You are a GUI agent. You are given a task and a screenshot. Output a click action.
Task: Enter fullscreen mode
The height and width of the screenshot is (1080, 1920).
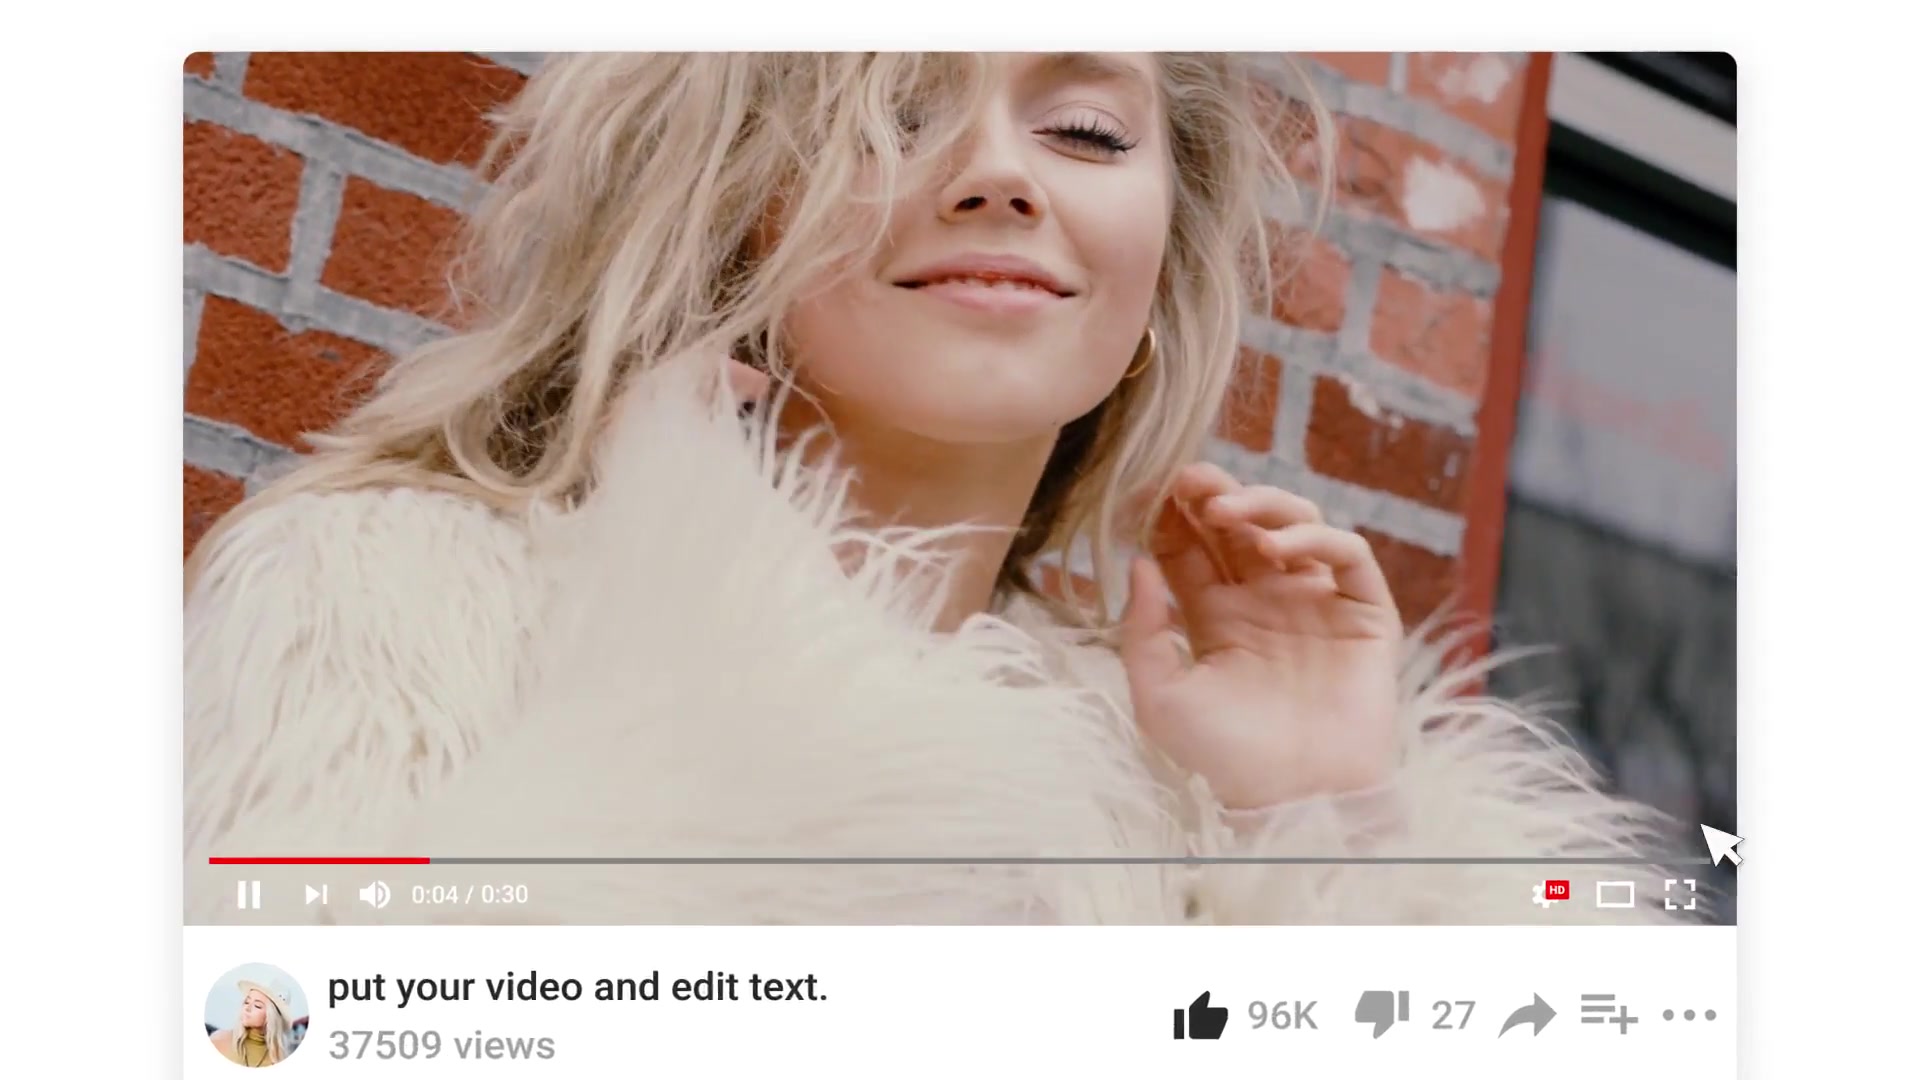(1680, 894)
